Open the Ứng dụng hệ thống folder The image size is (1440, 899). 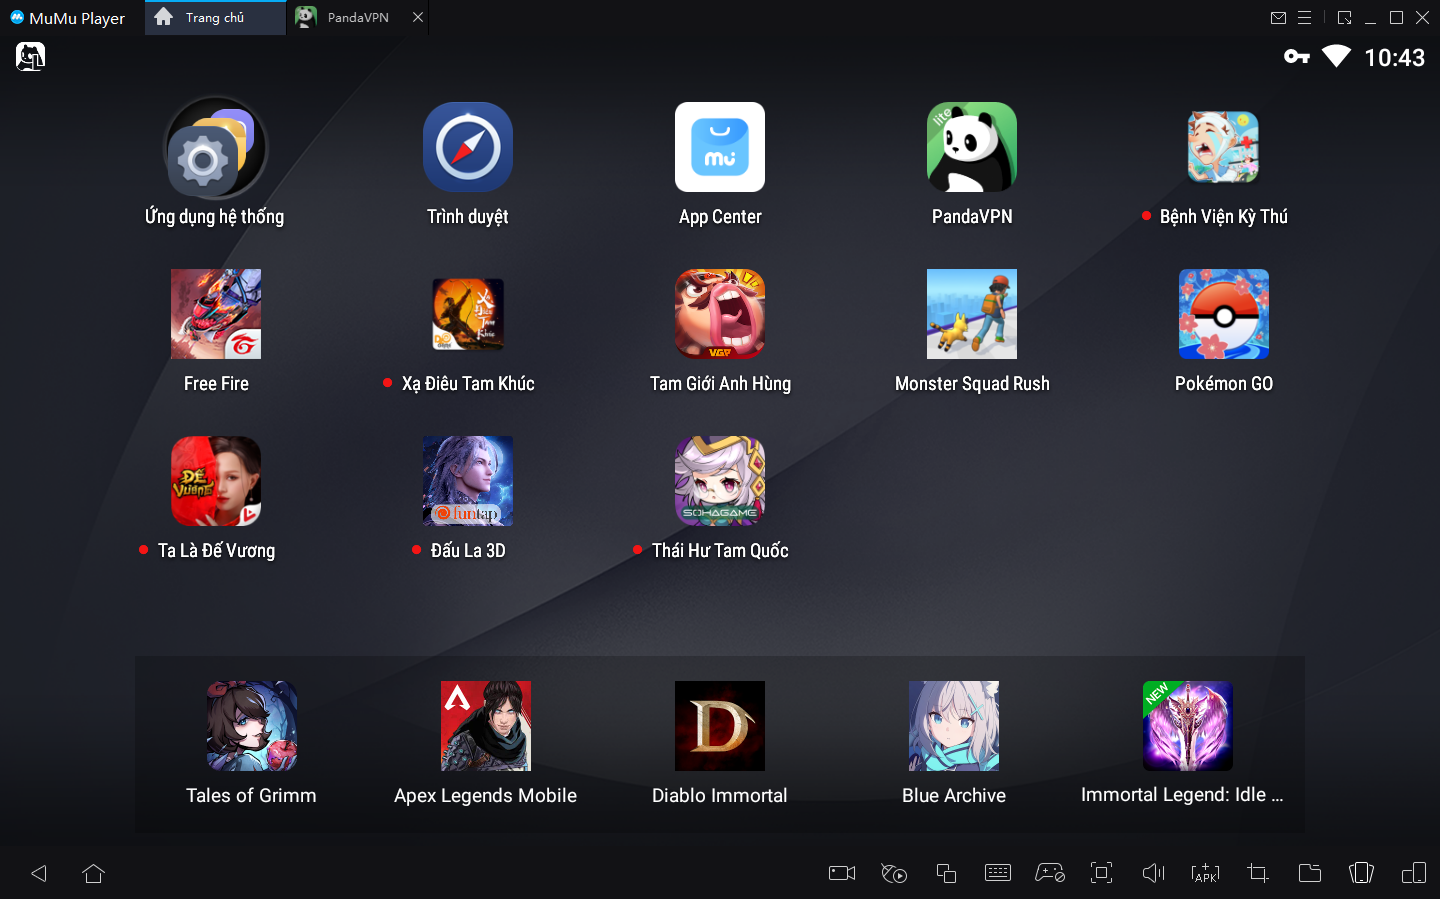click(x=215, y=148)
